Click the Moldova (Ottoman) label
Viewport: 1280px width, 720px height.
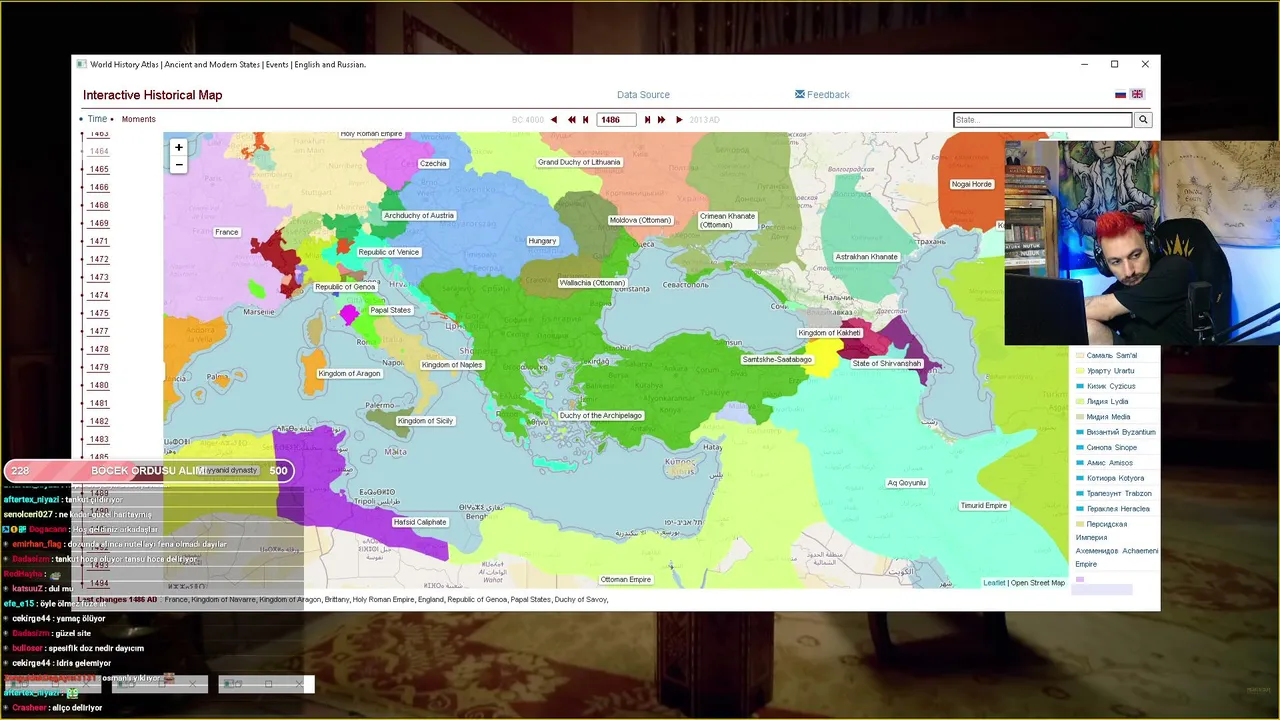click(x=641, y=220)
